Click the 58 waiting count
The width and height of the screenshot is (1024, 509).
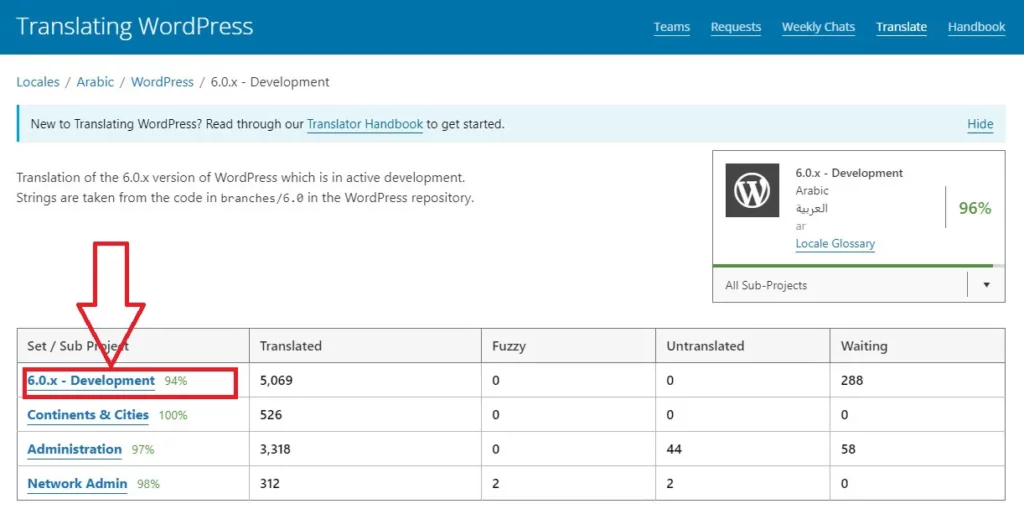tap(848, 450)
